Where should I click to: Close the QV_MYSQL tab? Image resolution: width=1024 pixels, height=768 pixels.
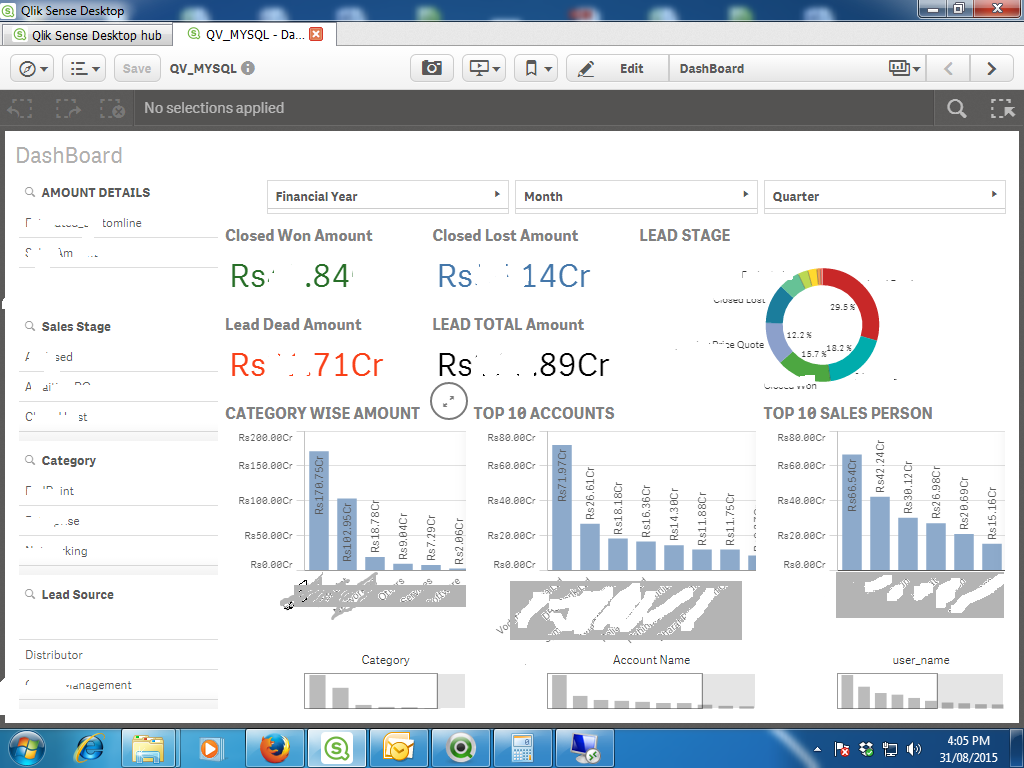[x=316, y=34]
